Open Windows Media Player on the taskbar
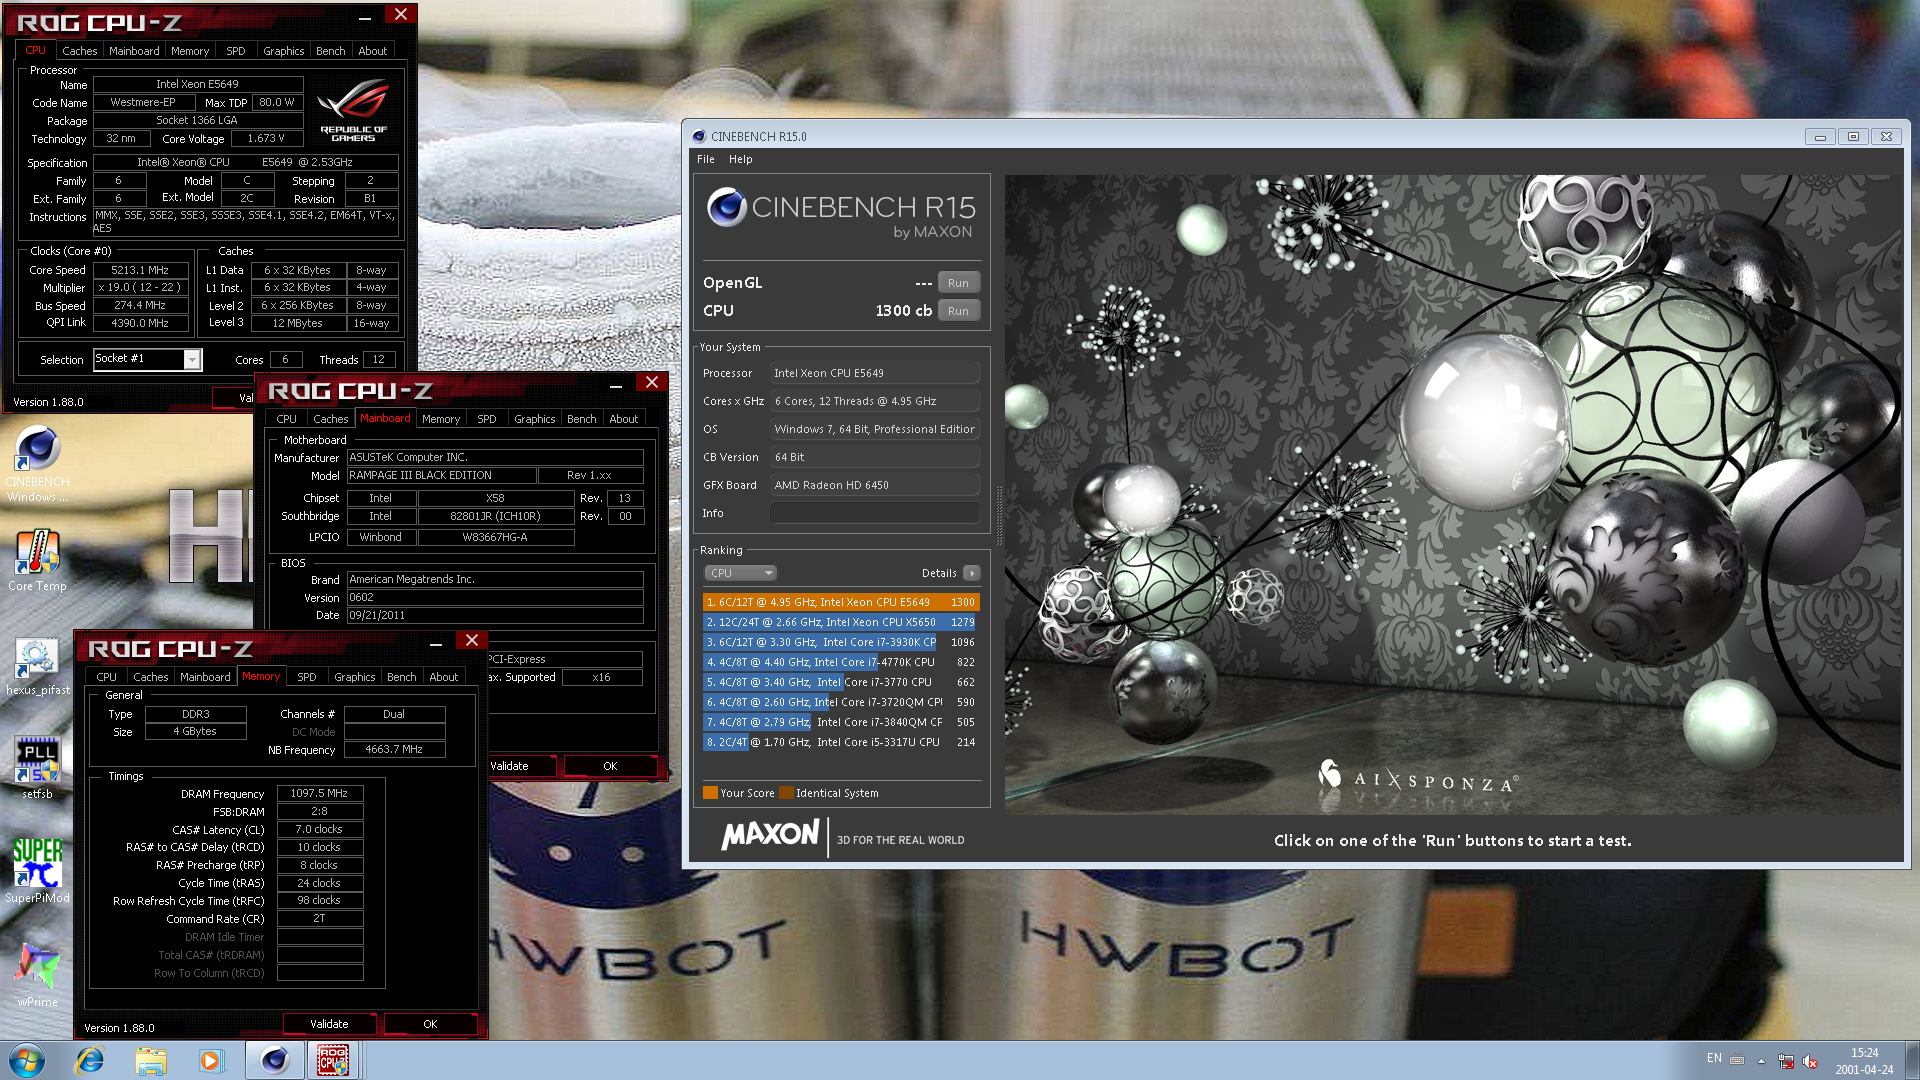The image size is (1920, 1080). coord(211,1060)
